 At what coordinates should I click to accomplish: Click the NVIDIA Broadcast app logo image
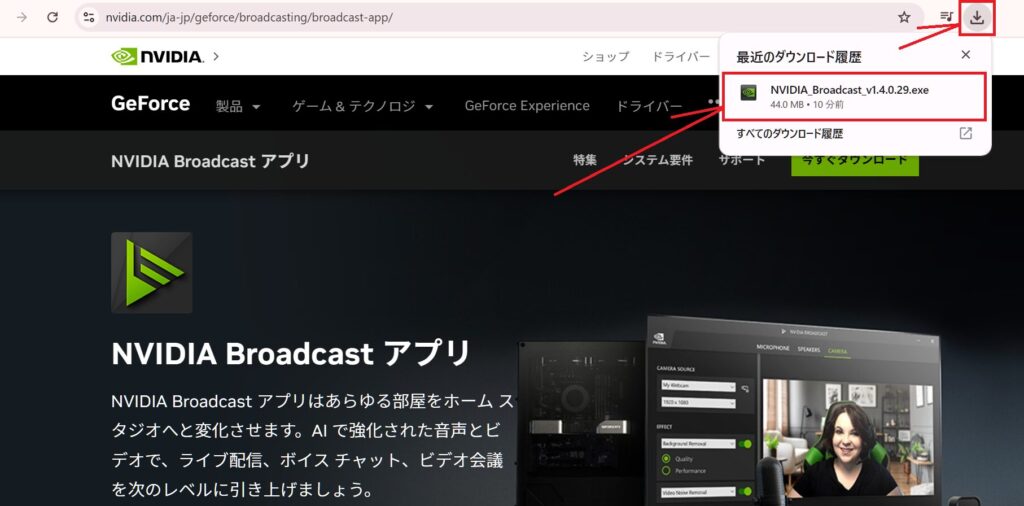(152, 273)
